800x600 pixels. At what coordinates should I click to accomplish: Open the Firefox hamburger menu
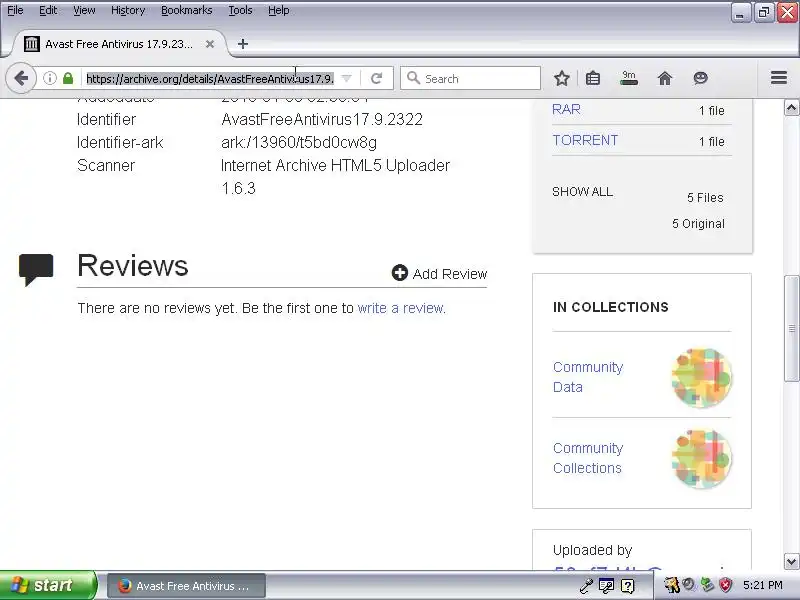(779, 78)
